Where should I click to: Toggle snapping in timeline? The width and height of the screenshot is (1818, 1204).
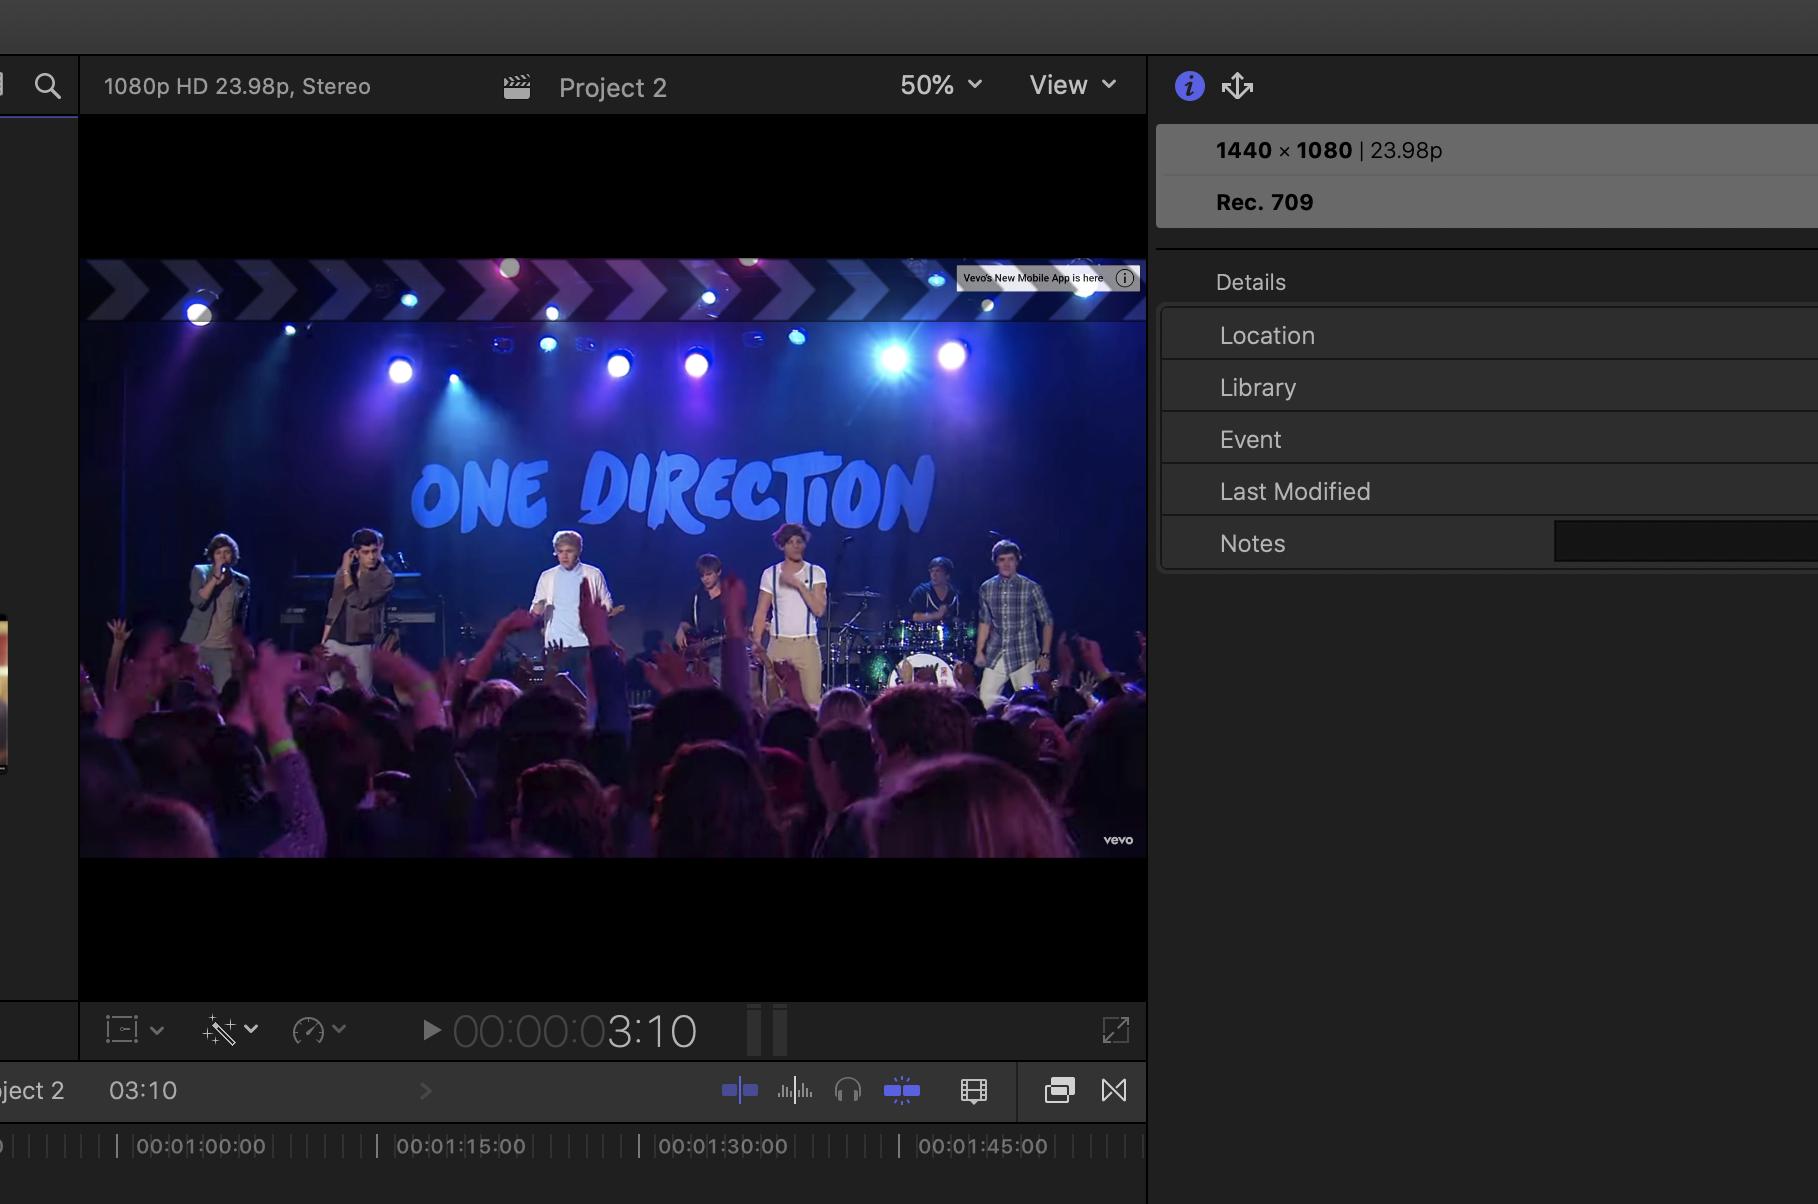[x=902, y=1091]
